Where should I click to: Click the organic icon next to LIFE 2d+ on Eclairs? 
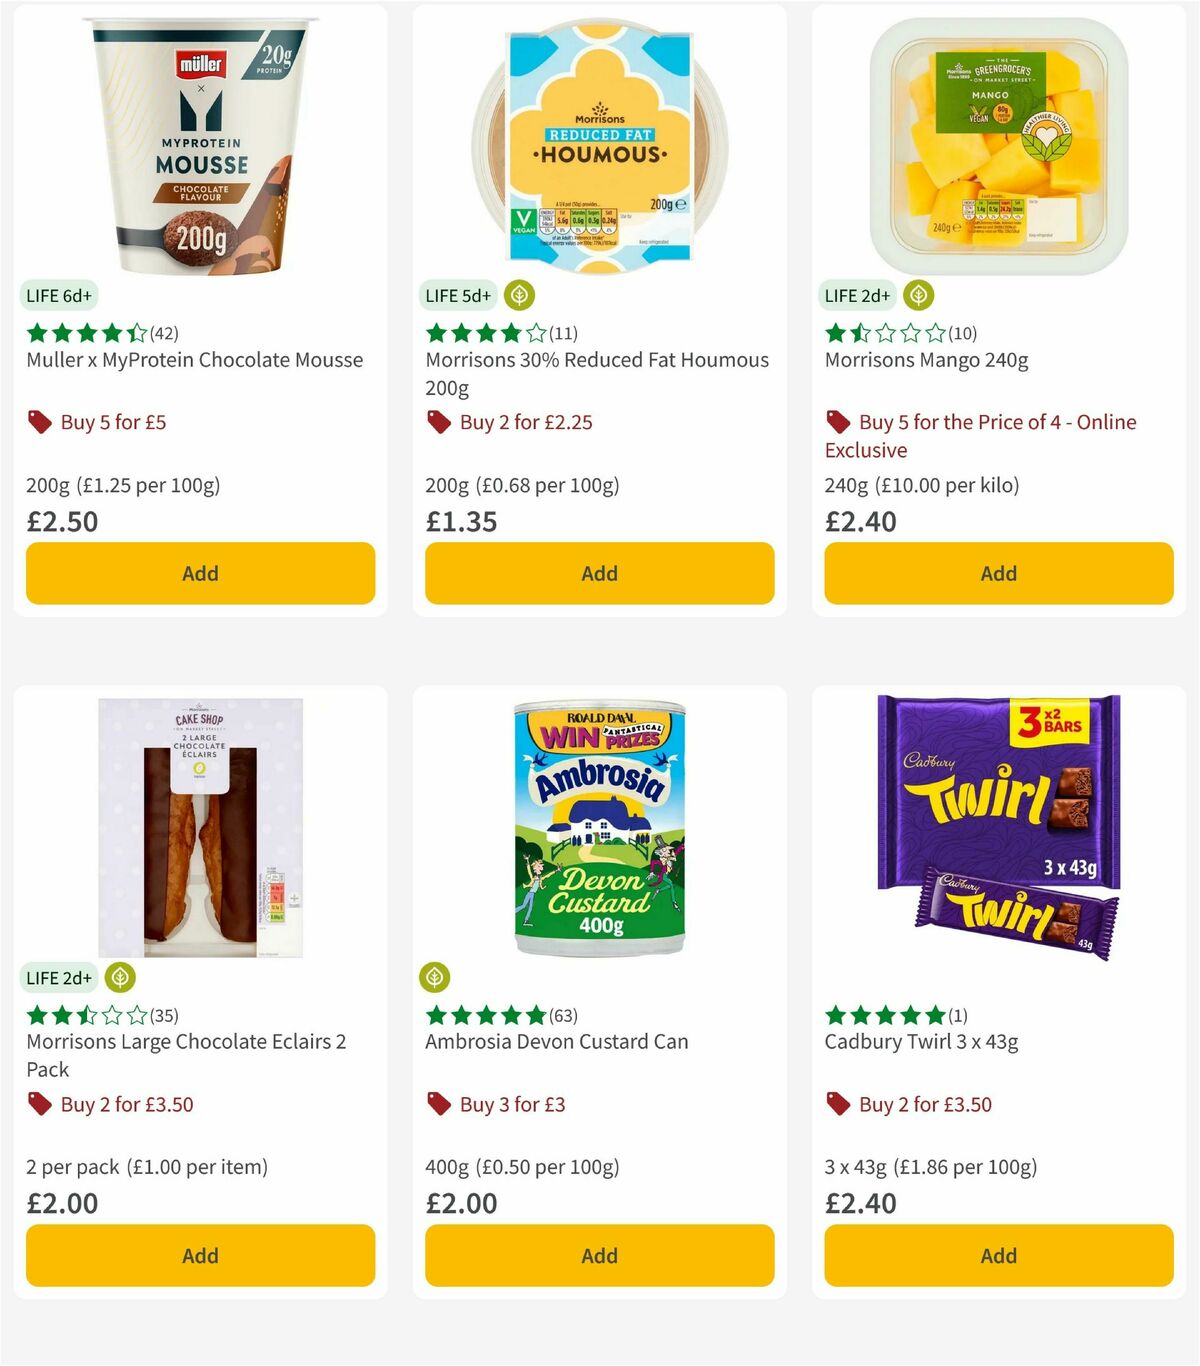click(x=119, y=978)
